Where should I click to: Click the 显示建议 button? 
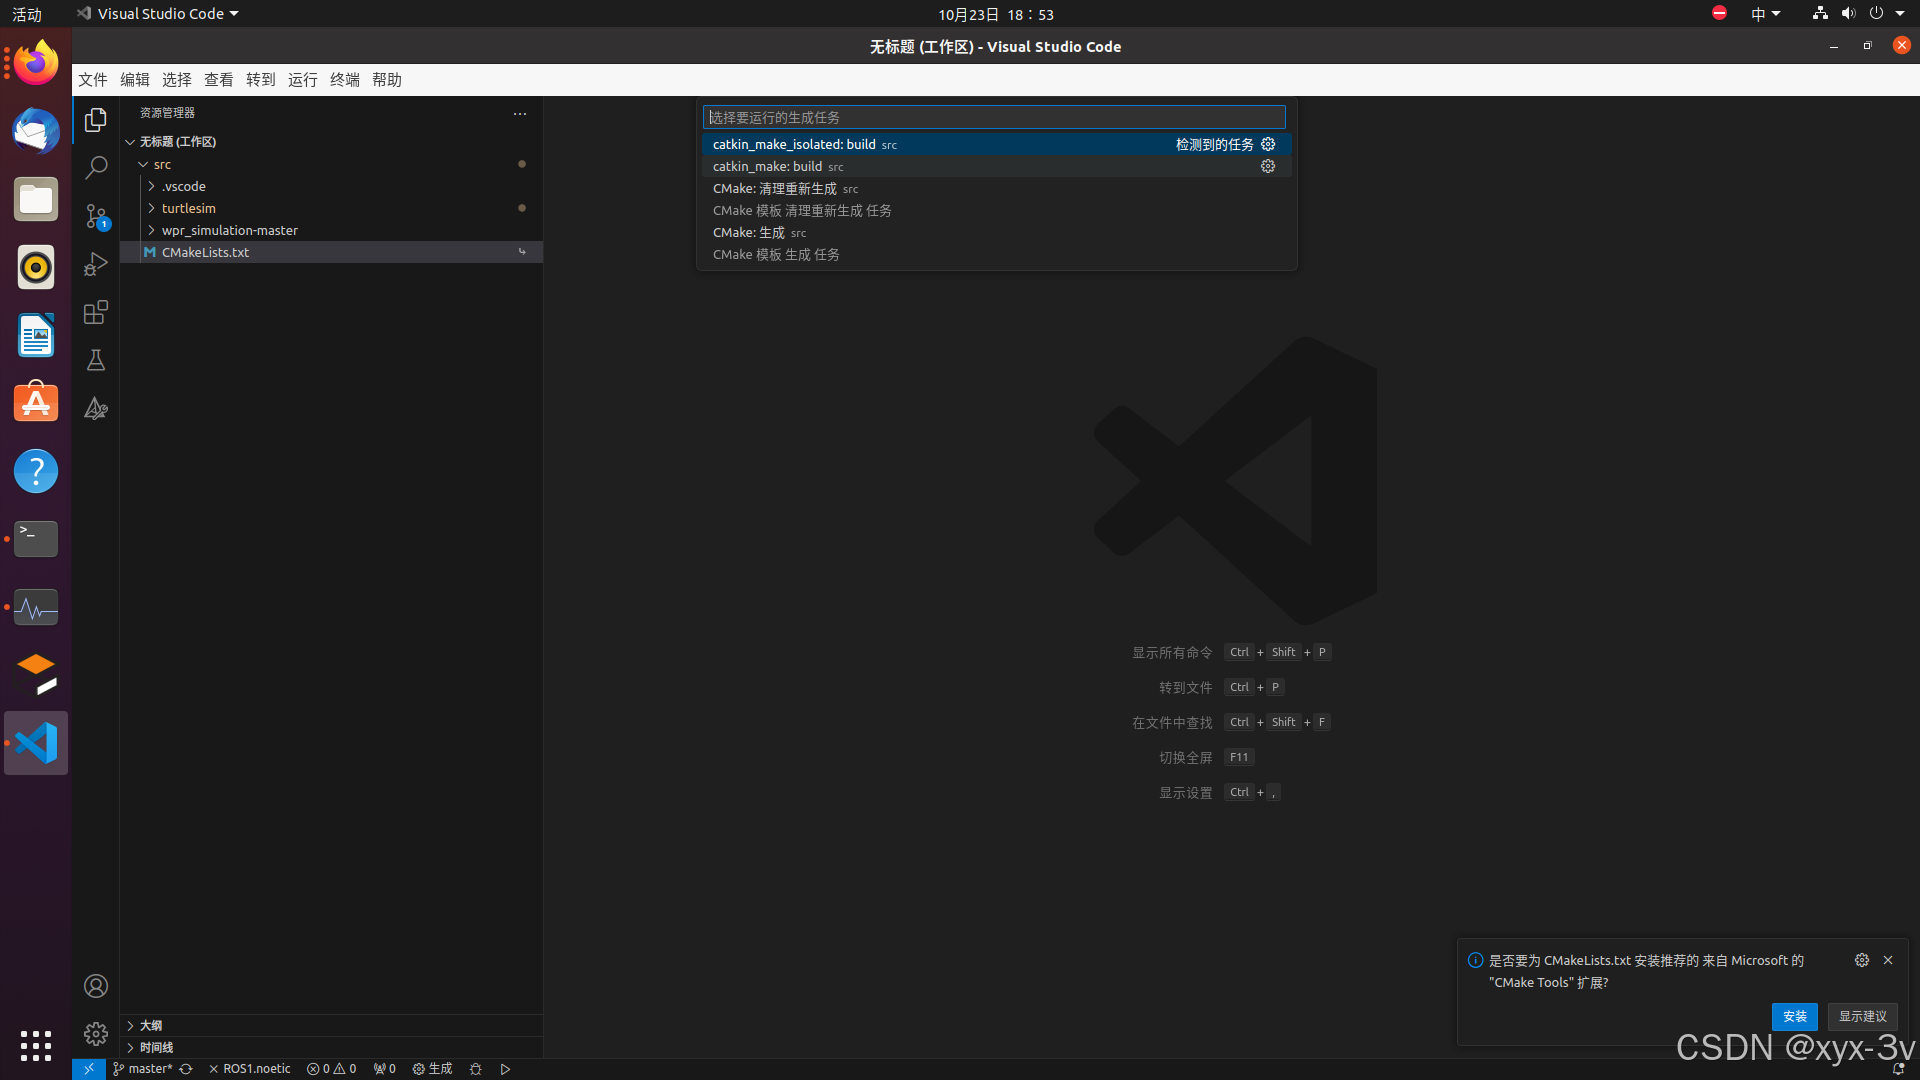click(1863, 1016)
